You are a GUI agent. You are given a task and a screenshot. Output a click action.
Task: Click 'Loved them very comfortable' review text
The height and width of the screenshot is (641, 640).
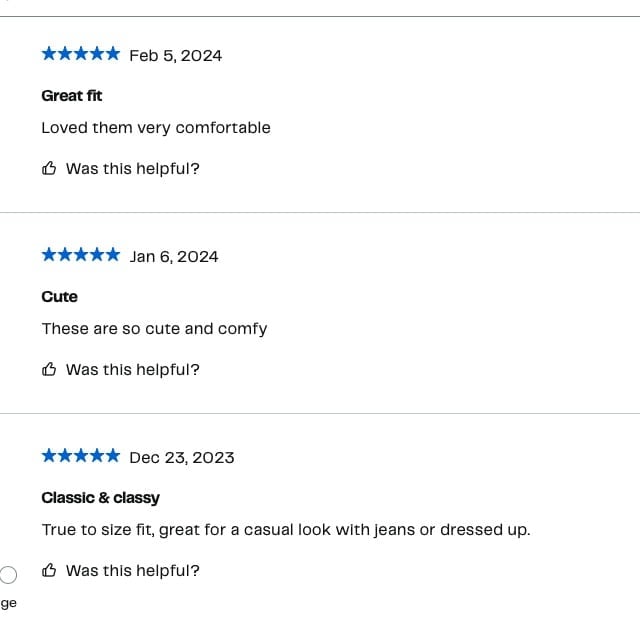coord(156,128)
